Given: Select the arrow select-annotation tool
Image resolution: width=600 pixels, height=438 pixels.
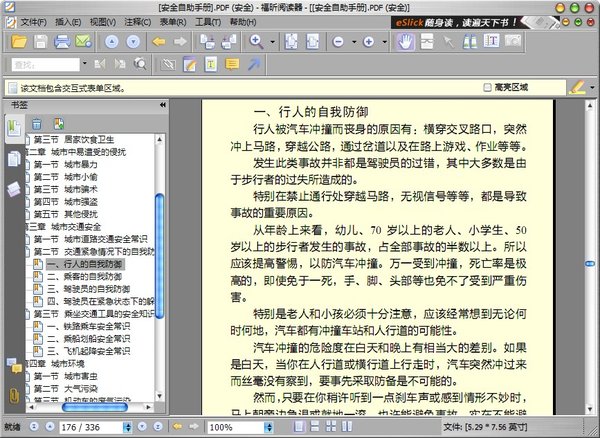Looking at the screenshot, I should (448, 41).
